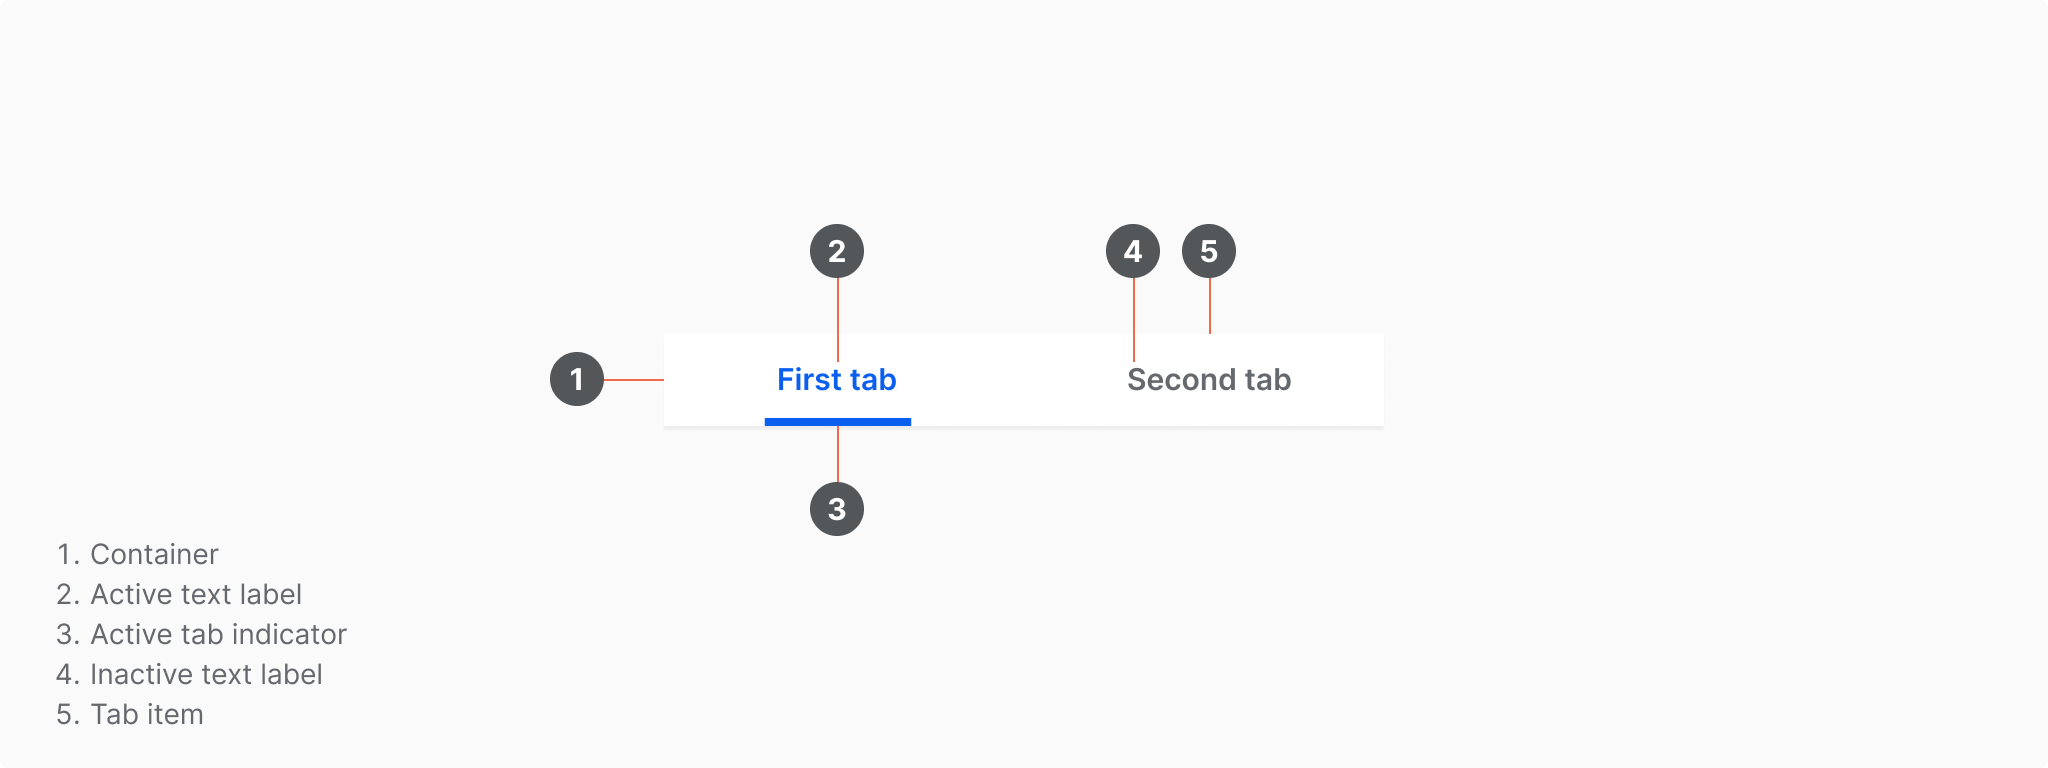The width and height of the screenshot is (2048, 768).
Task: Click annotation badge number 5
Action: coord(1209,251)
